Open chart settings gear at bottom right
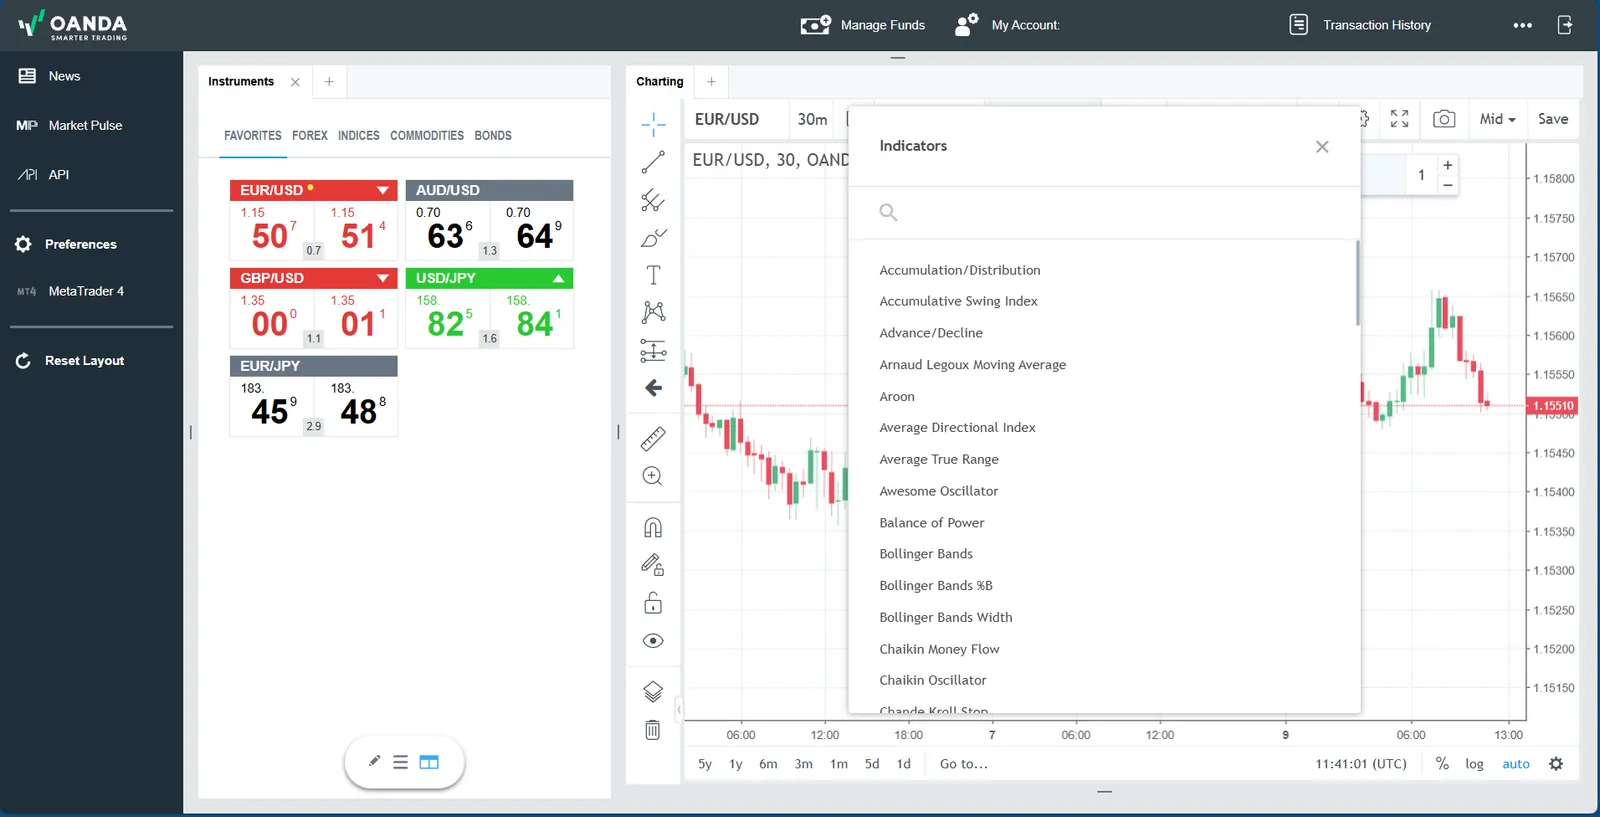The image size is (1600, 817). click(x=1556, y=764)
